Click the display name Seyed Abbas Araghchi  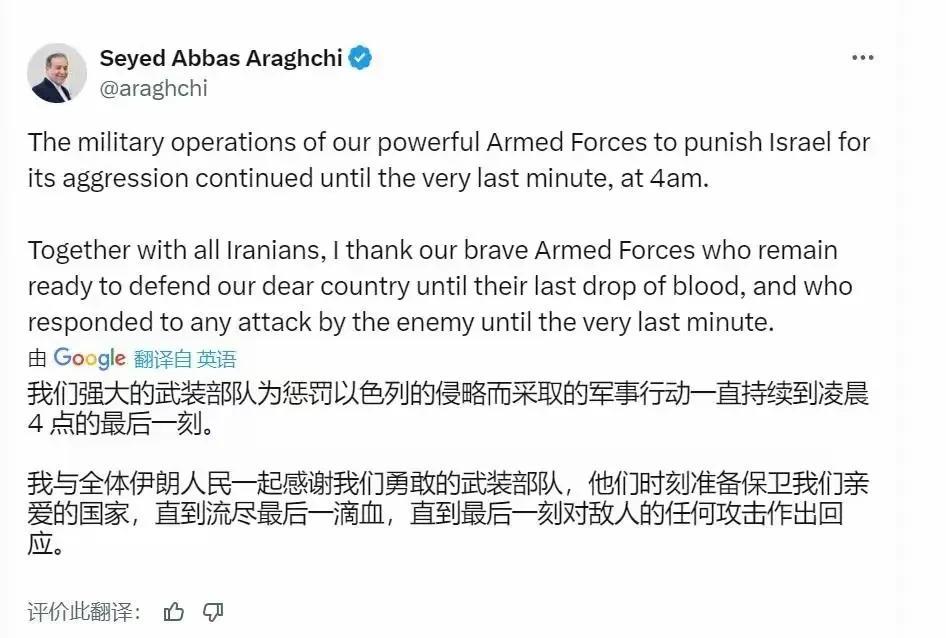click(x=221, y=58)
